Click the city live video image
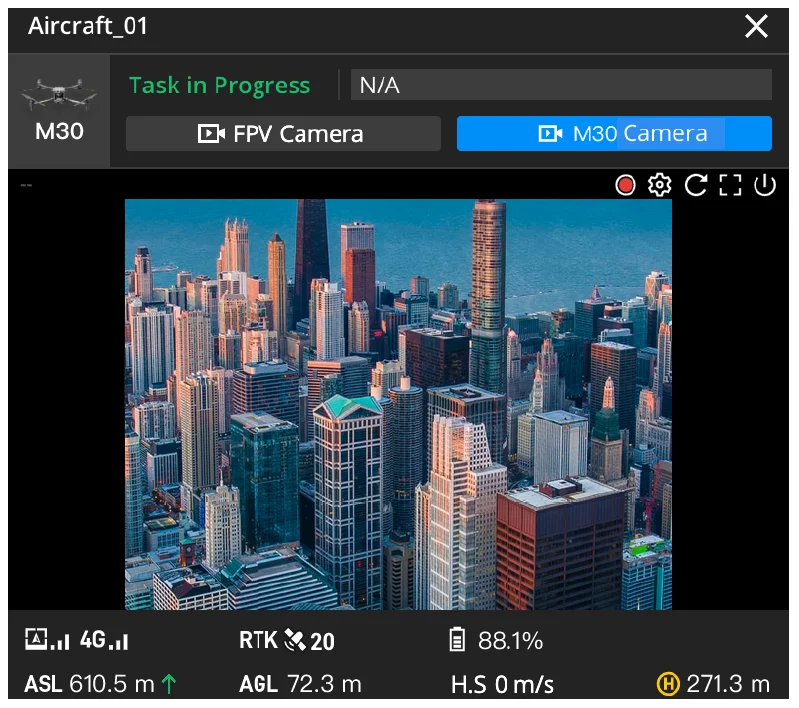Screen dimensions: 799x708 (398, 404)
